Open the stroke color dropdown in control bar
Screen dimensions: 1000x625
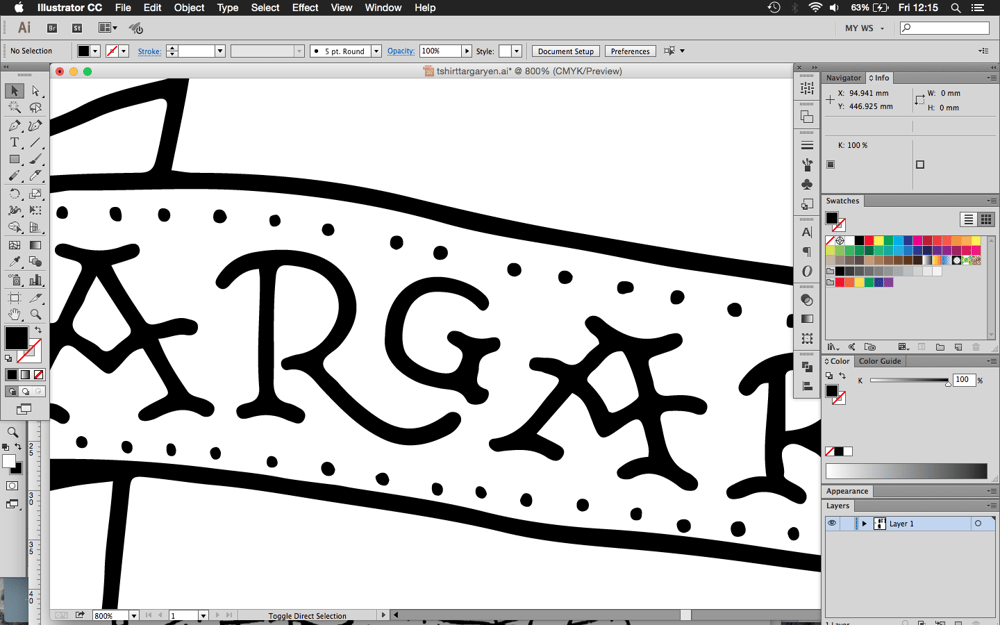[124, 51]
